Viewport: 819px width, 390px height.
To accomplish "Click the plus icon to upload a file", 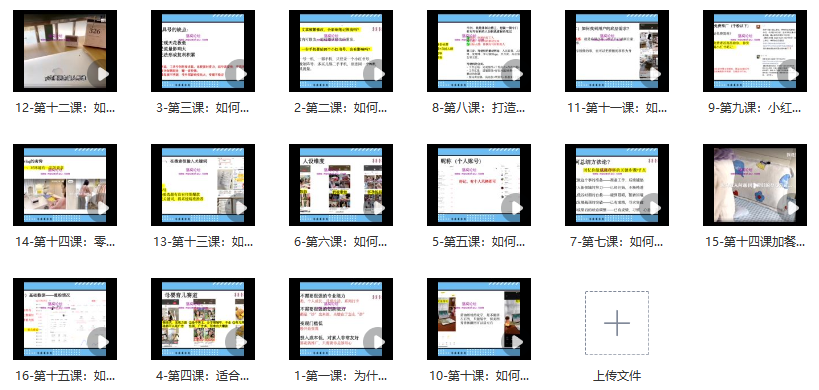I will pyautogui.click(x=617, y=323).
